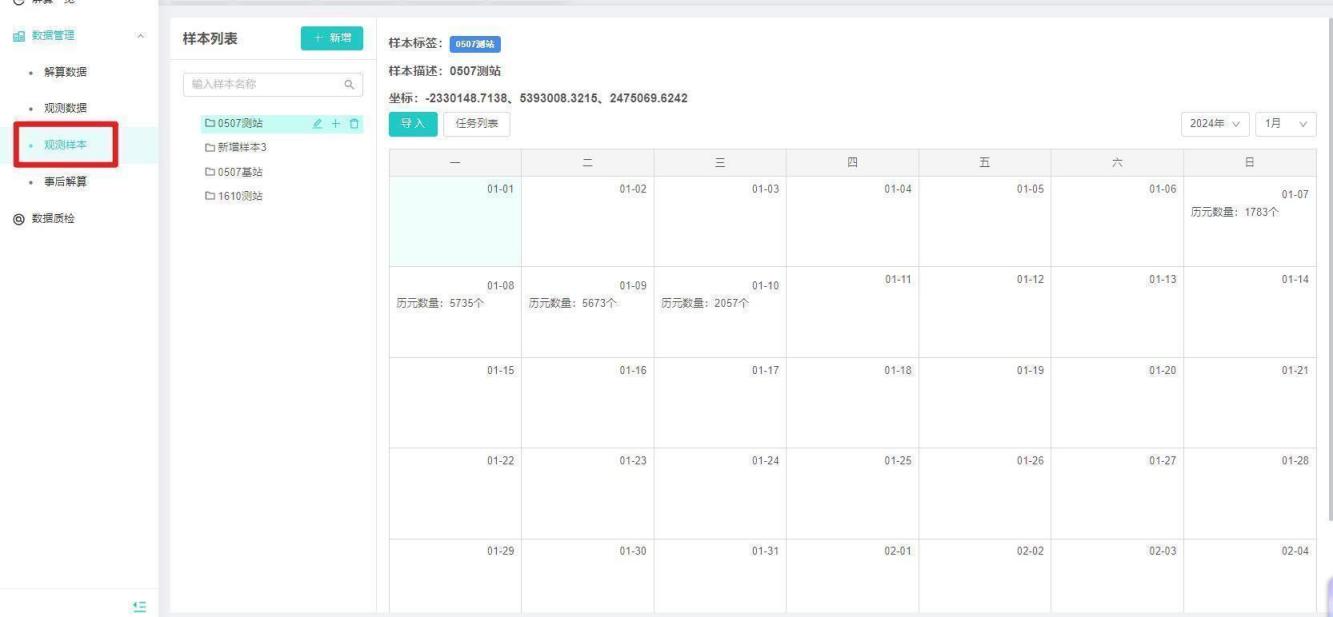Click the plus icon beside 0507测站
Image resolution: width=1333 pixels, height=617 pixels.
(336, 124)
